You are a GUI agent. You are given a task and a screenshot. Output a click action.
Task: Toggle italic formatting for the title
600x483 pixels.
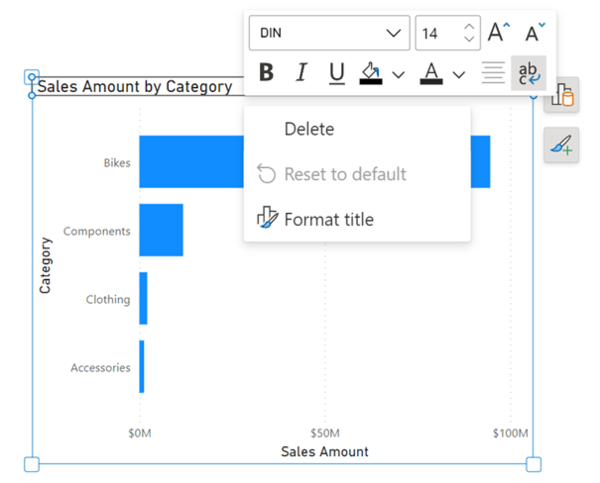pos(302,72)
